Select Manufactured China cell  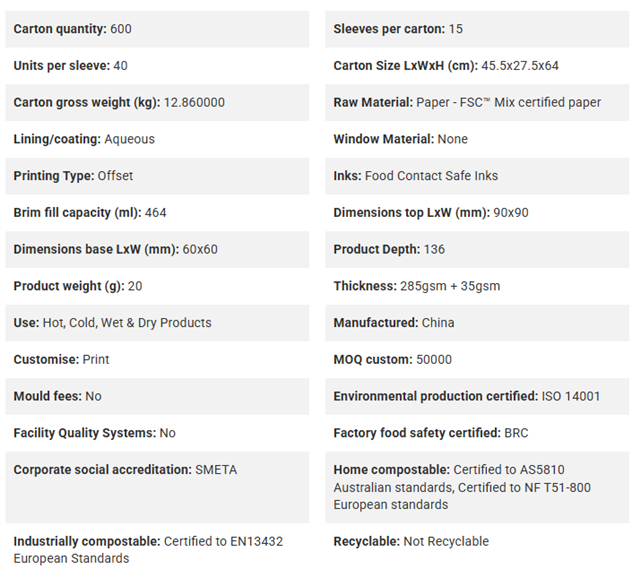coord(477,323)
